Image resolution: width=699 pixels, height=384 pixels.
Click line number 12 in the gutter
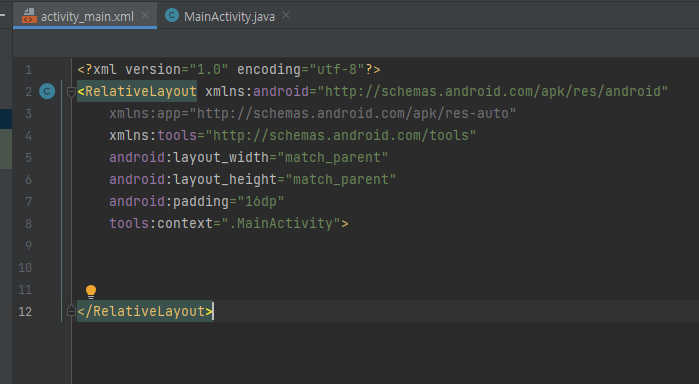tap(25, 311)
